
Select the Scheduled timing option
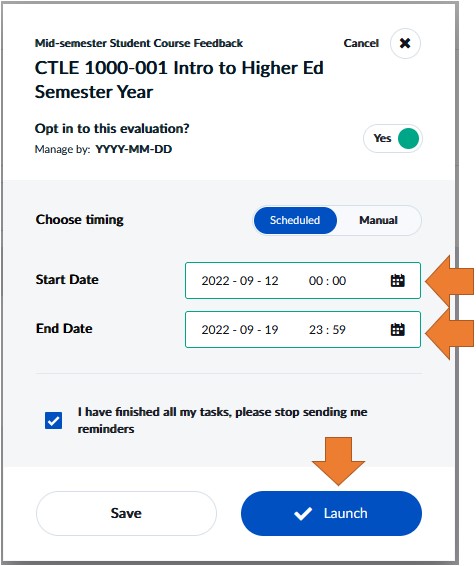coord(295,220)
